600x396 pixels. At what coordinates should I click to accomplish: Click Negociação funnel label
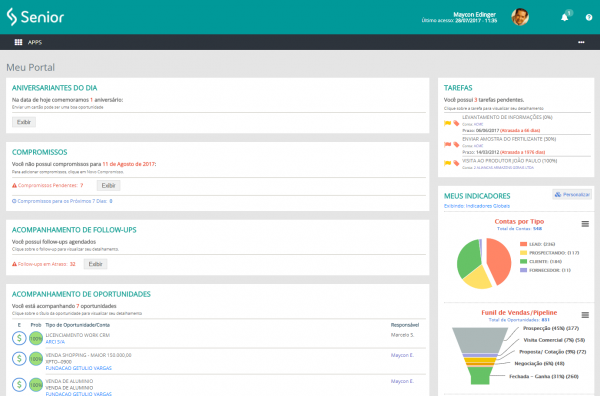pyautogui.click(x=539, y=363)
